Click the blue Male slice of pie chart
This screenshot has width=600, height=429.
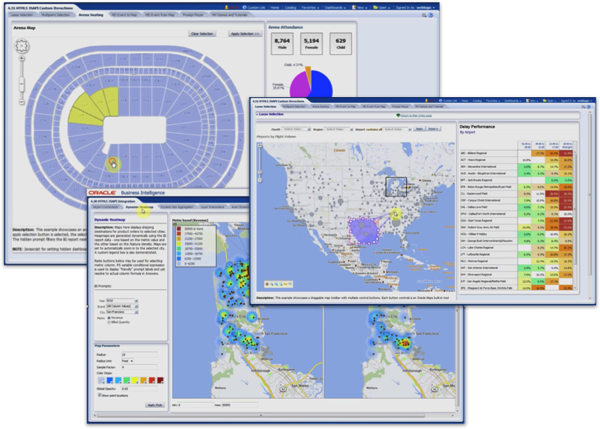pyautogui.click(x=321, y=85)
